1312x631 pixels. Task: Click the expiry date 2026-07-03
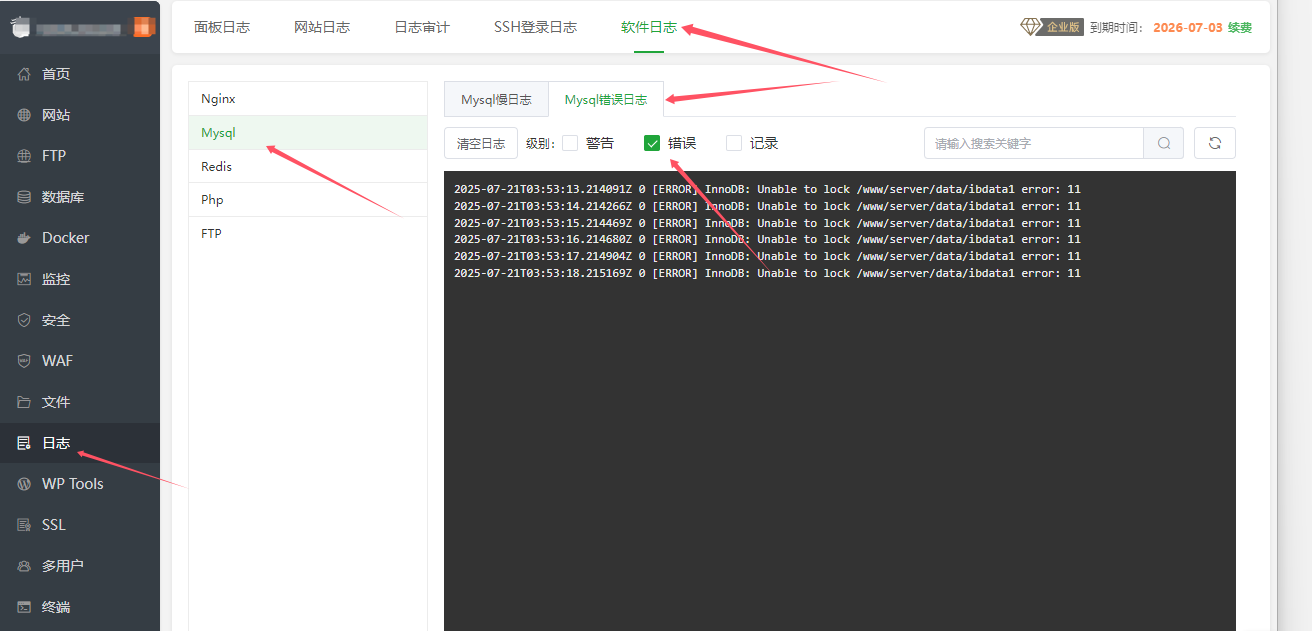tap(1188, 27)
